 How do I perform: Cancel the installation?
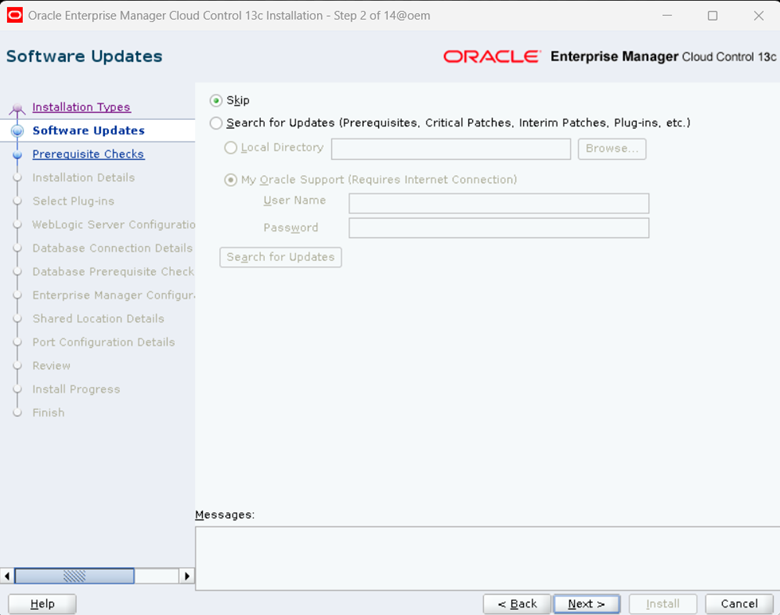[x=739, y=604]
